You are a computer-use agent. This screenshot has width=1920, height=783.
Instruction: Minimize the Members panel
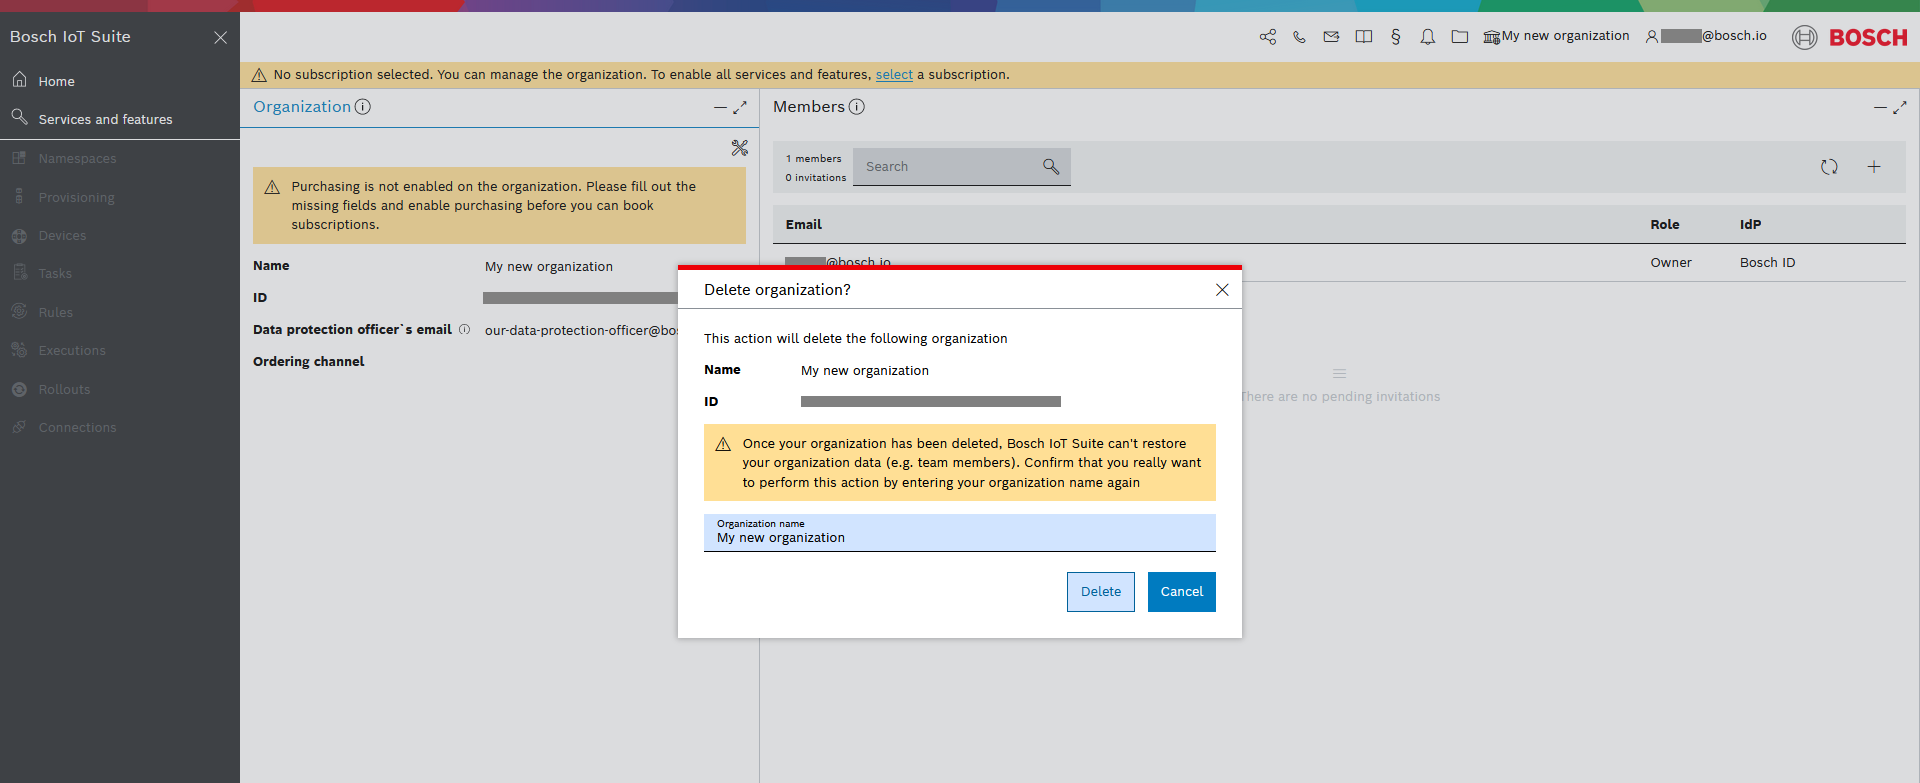1880,107
